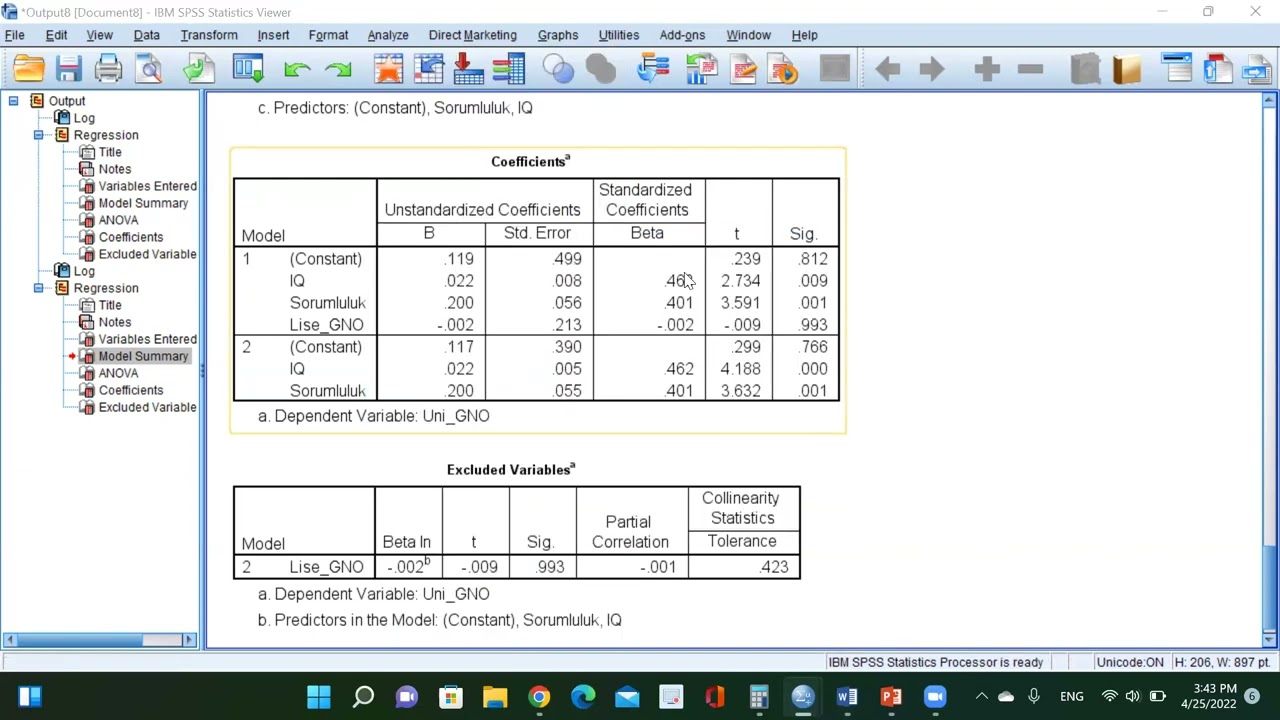Select the highlighted Model Summary outline item
This screenshot has width=1280, height=720.
click(x=143, y=356)
